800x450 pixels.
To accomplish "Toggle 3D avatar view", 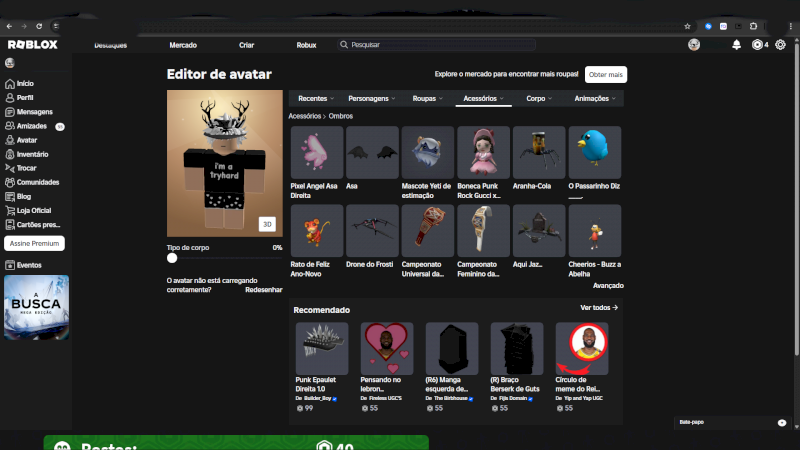I will click(267, 224).
